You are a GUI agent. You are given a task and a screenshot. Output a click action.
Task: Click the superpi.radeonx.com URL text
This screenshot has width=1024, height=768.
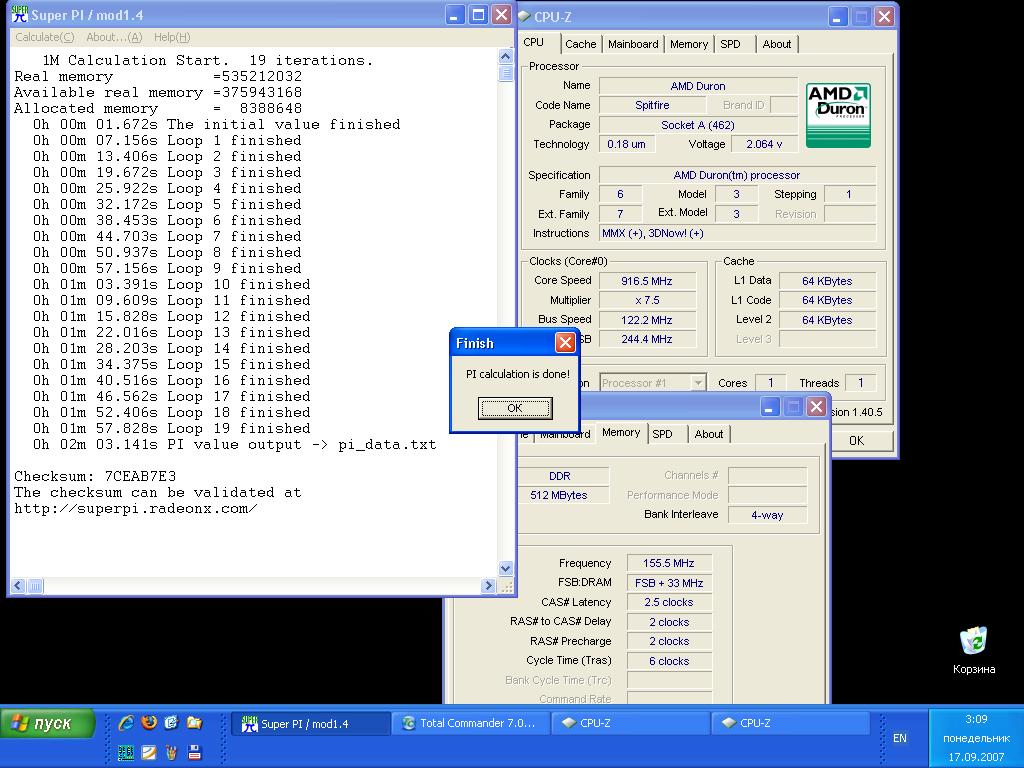(x=136, y=508)
